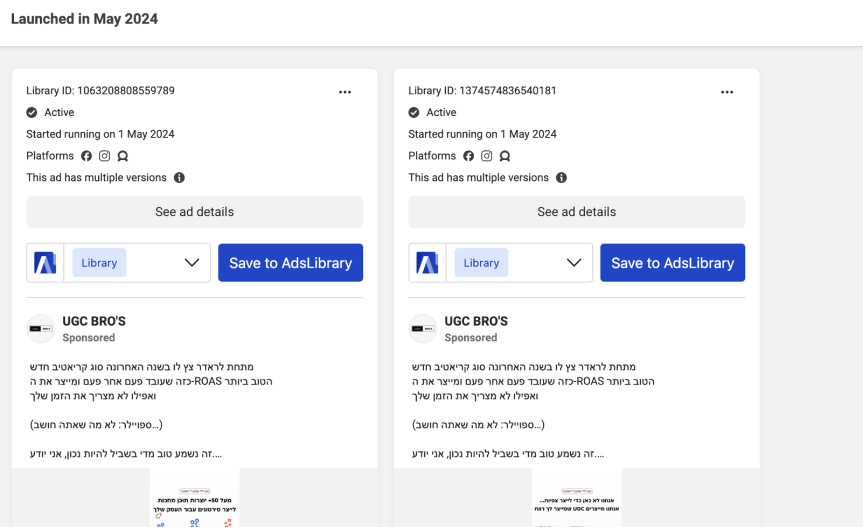Click multiple versions info icon, first ad
The image size is (864, 528).
(180, 178)
